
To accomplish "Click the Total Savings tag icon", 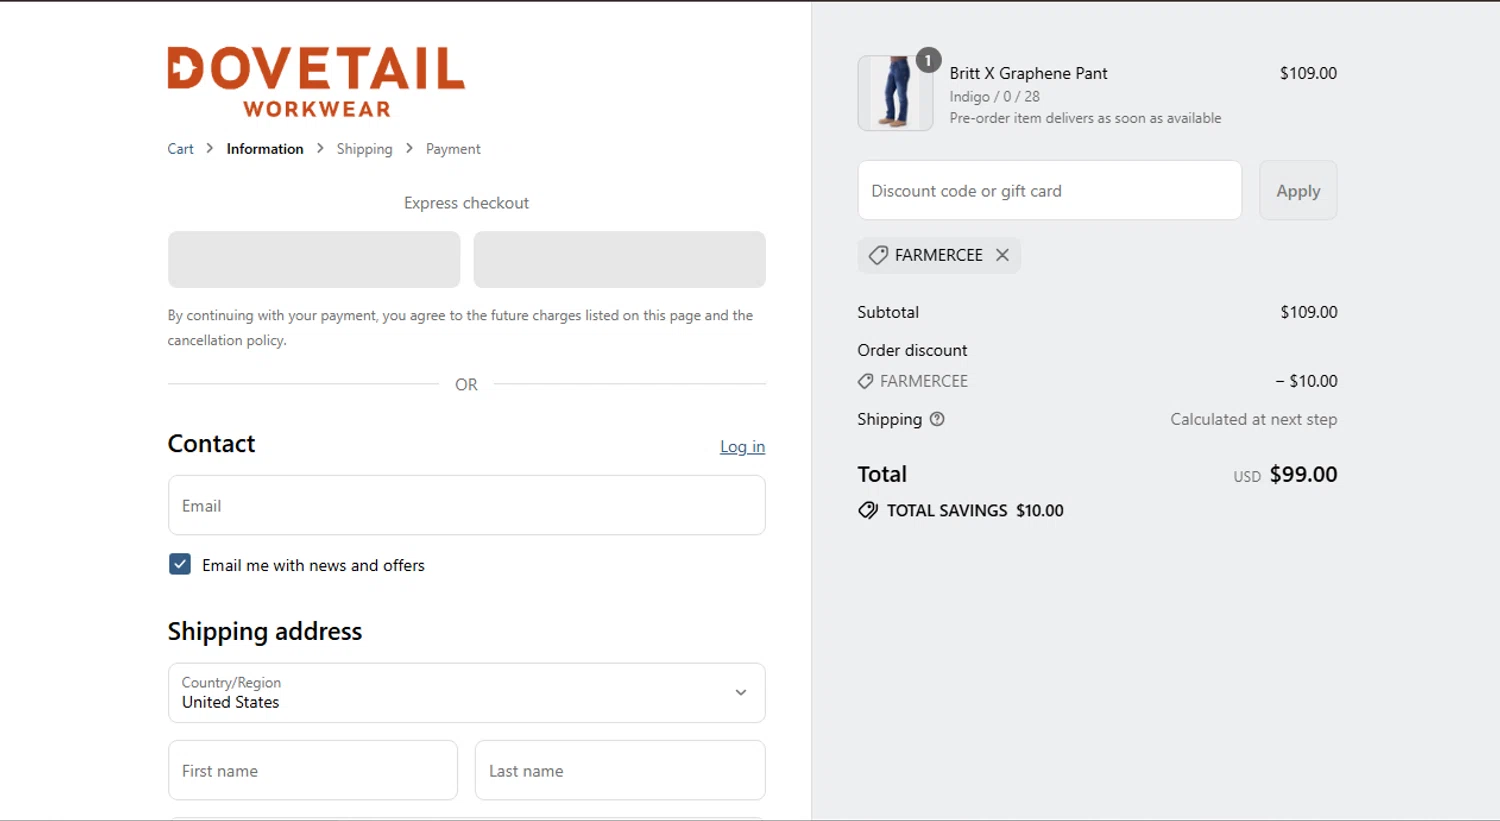I will (868, 510).
